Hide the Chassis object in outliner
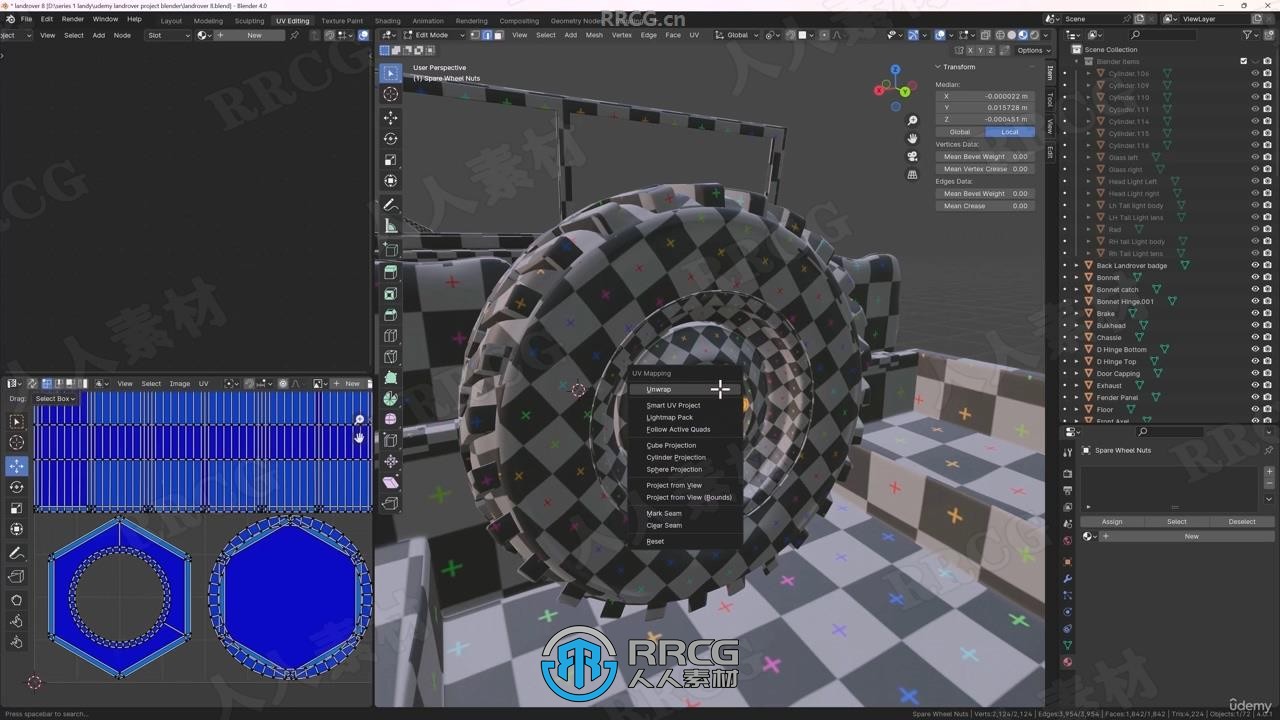Screen dimensions: 1280x720 [1255, 338]
